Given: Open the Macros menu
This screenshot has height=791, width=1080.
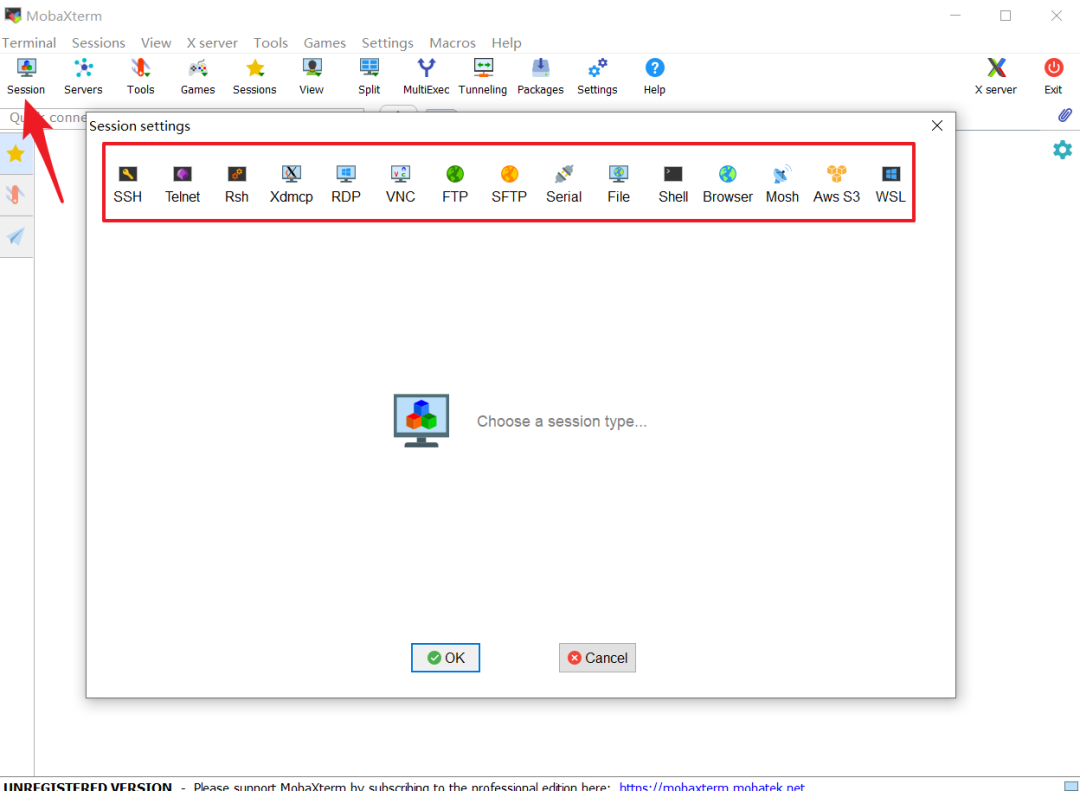Looking at the screenshot, I should (x=452, y=43).
